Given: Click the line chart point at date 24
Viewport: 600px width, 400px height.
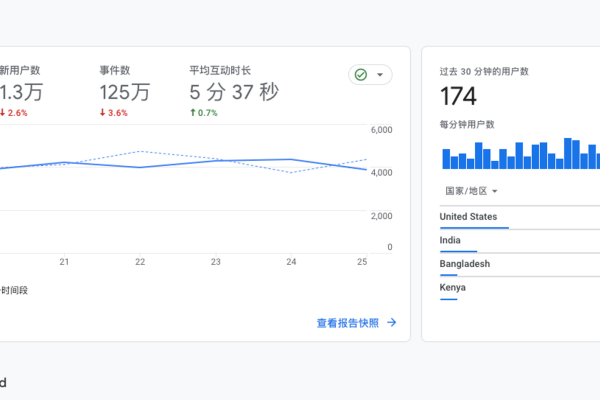Looking at the screenshot, I should point(291,159).
